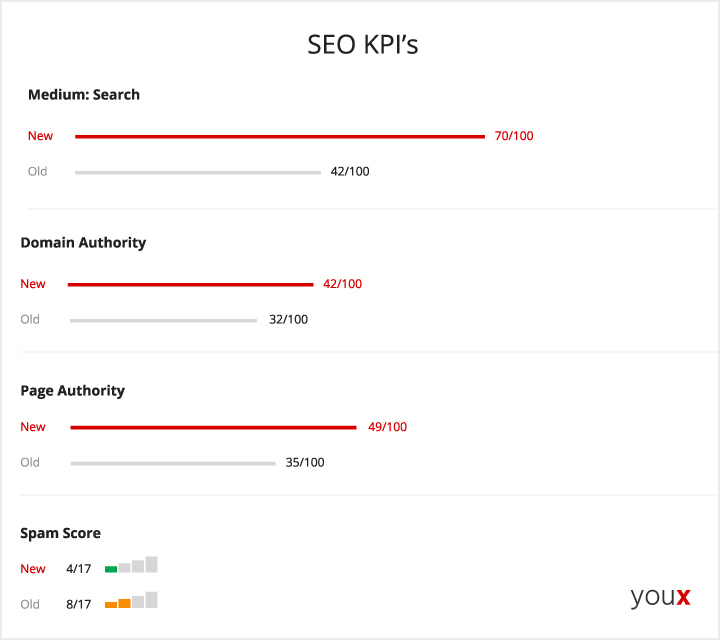Click the 70/100 score value
This screenshot has width=720, height=640.
(514, 136)
